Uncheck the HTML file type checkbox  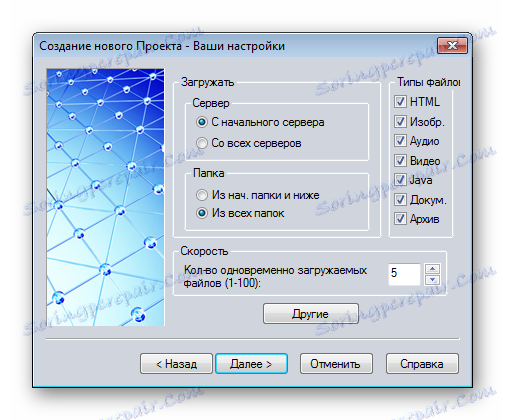click(x=400, y=102)
